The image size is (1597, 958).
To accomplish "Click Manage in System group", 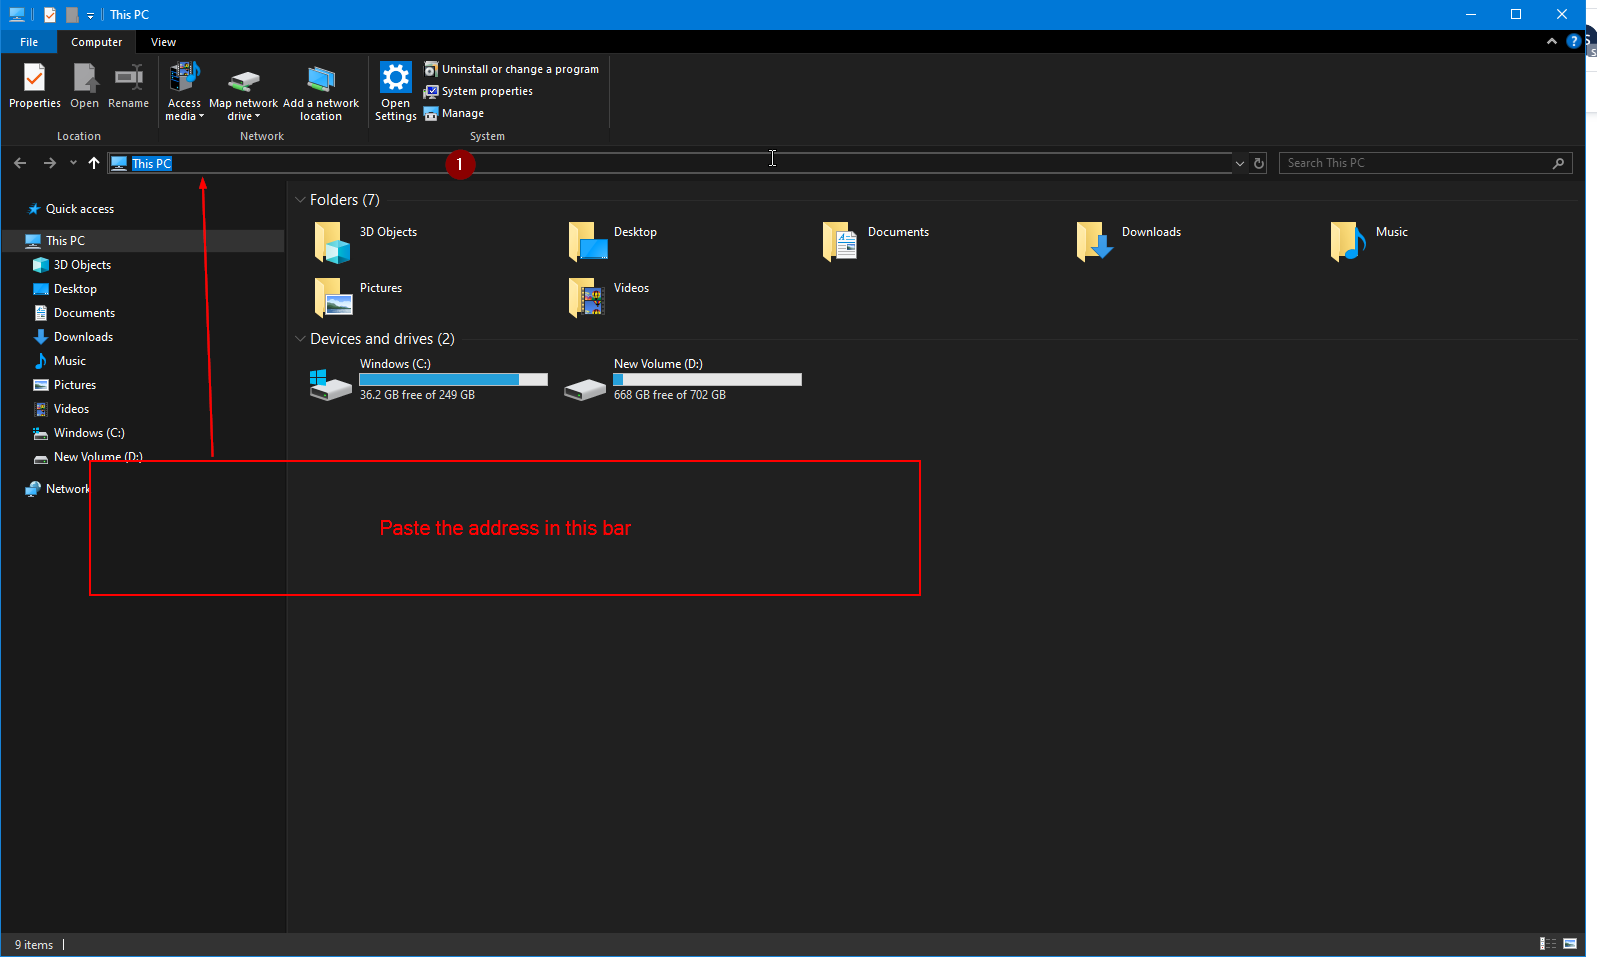I will click(x=454, y=113).
